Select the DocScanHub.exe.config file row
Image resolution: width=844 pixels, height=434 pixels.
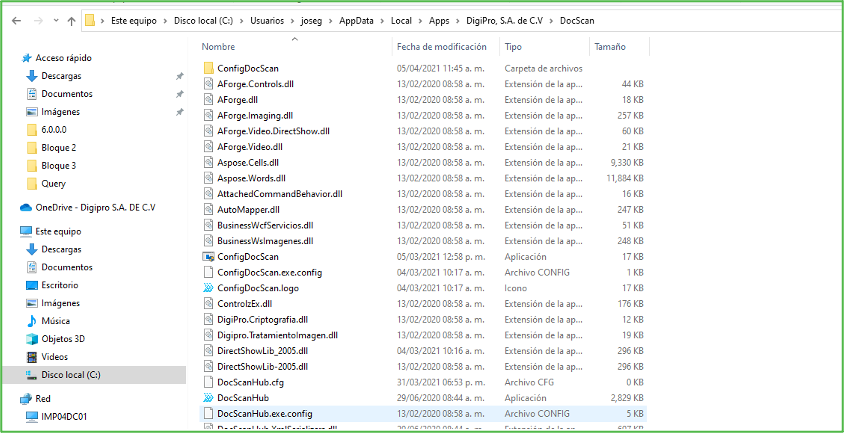(265, 413)
